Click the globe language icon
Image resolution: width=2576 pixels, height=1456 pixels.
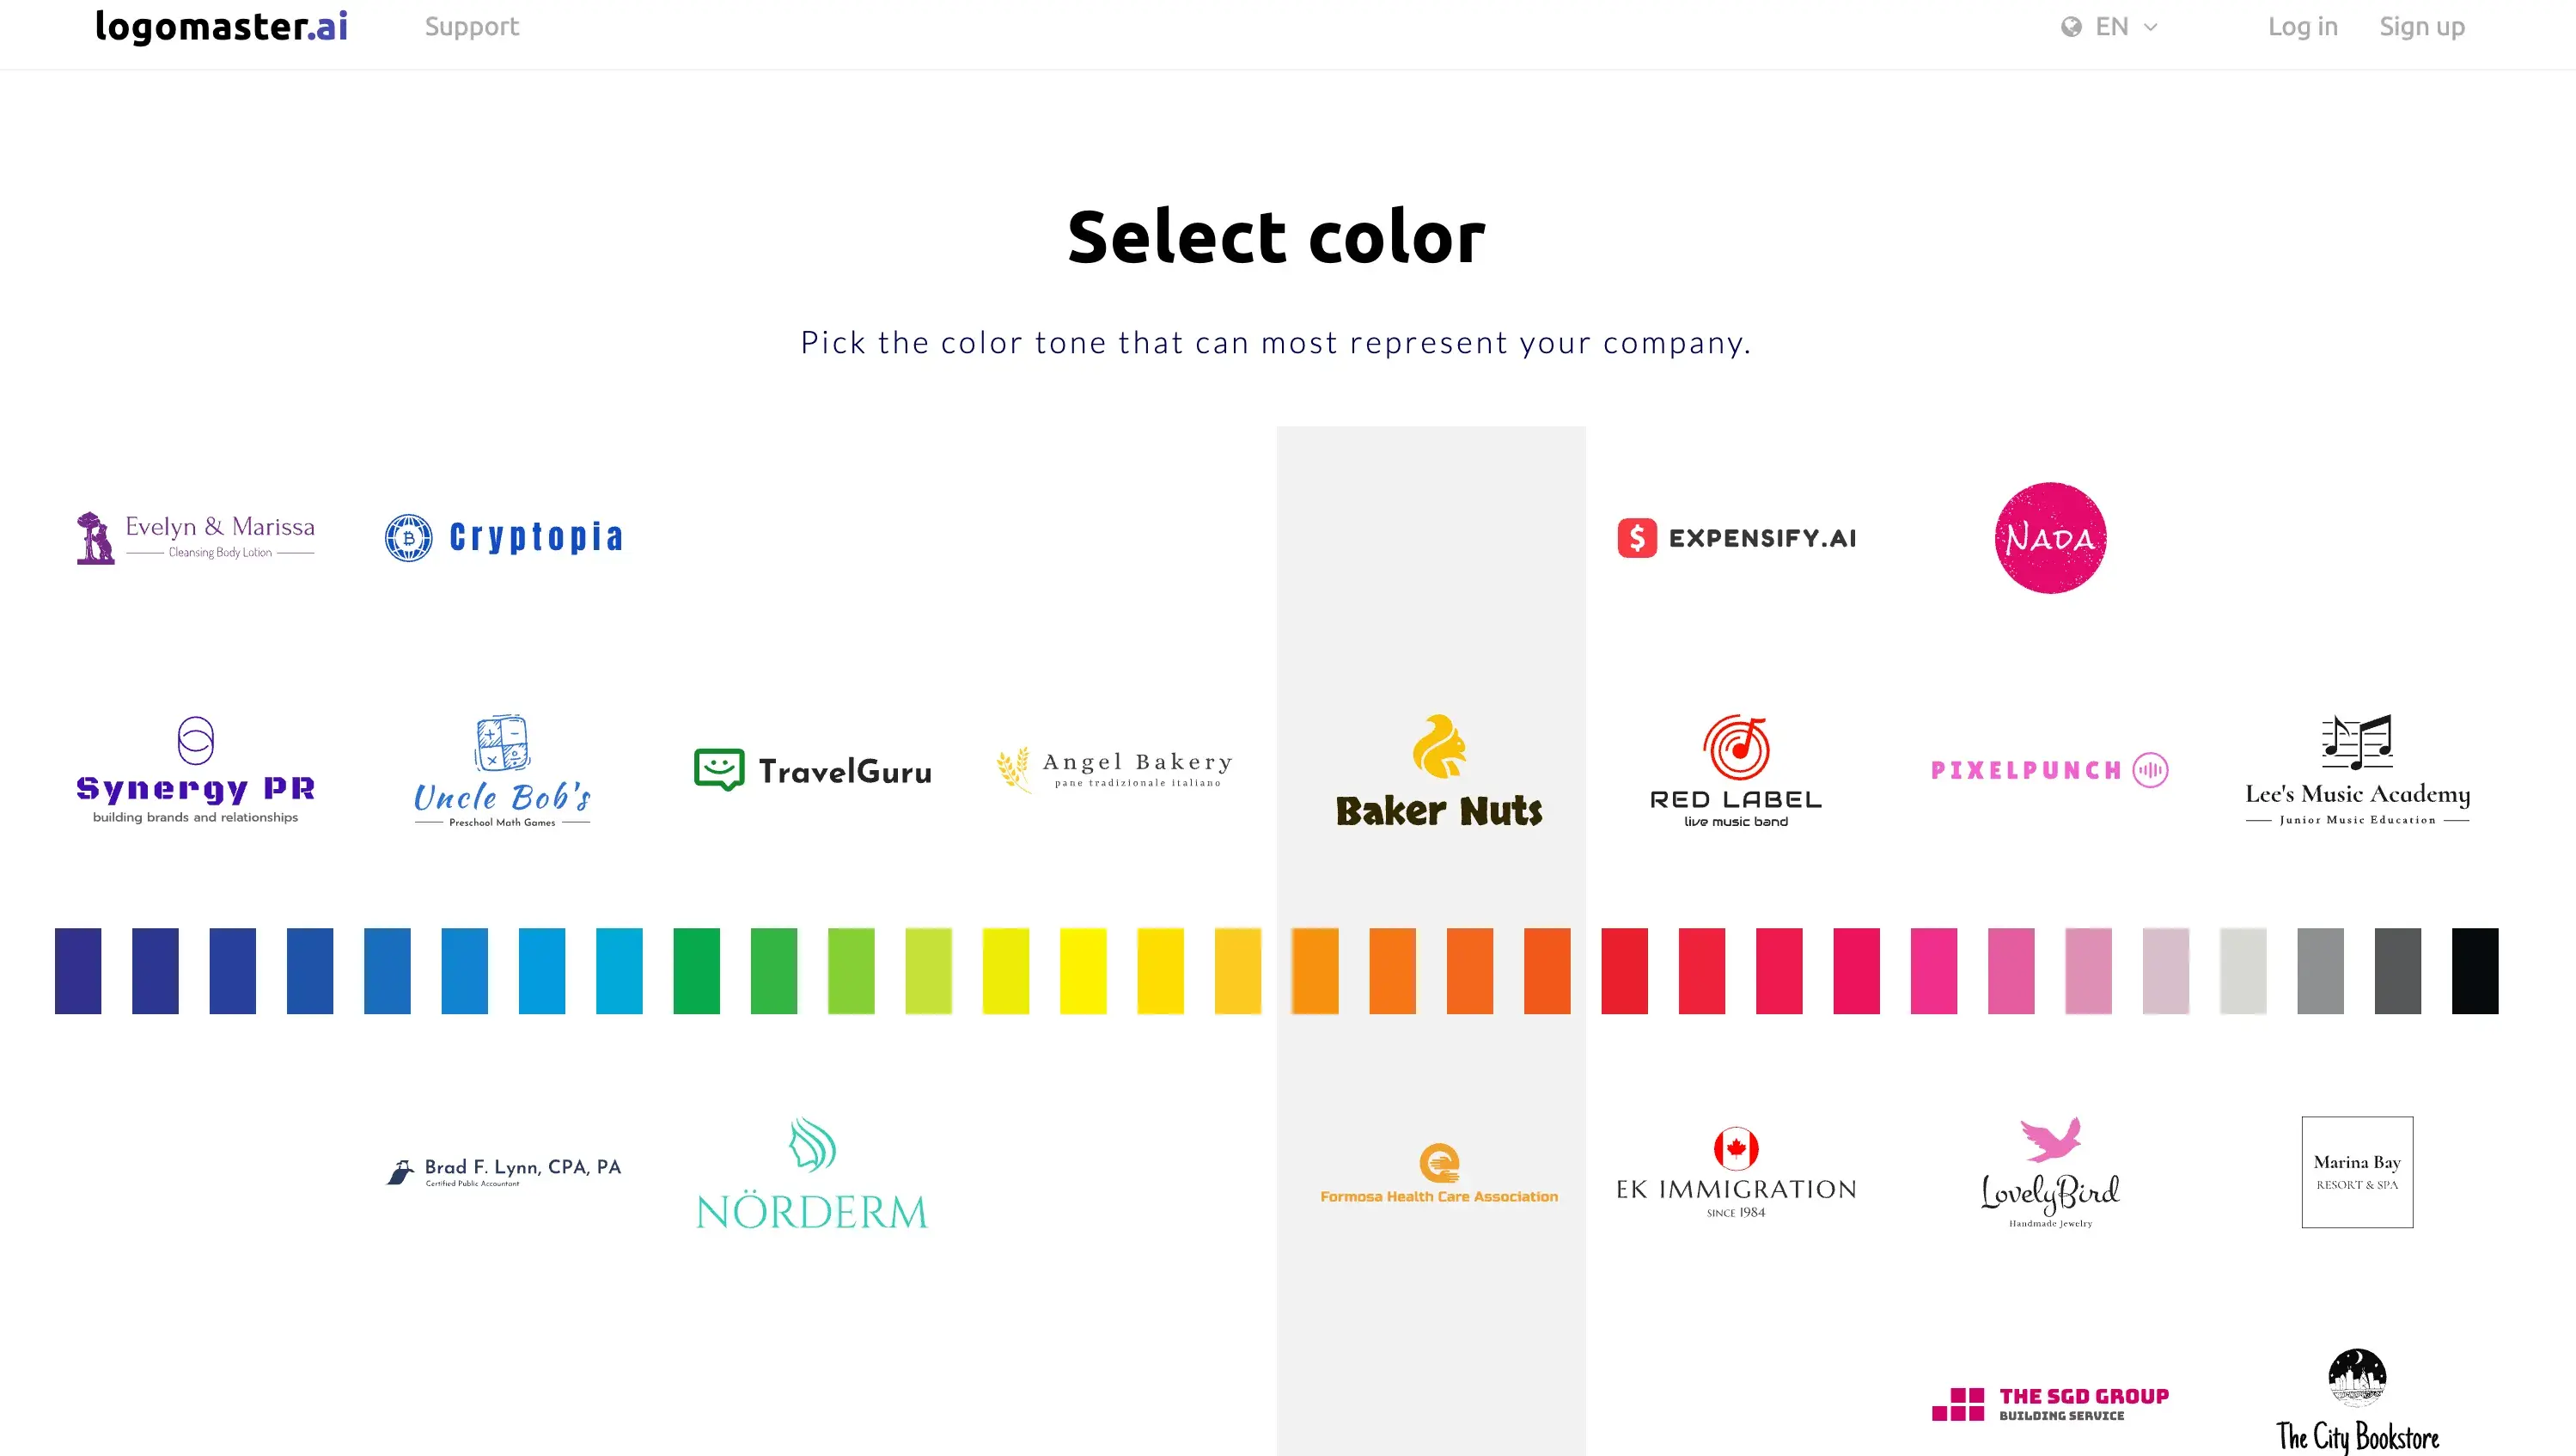tap(2071, 27)
